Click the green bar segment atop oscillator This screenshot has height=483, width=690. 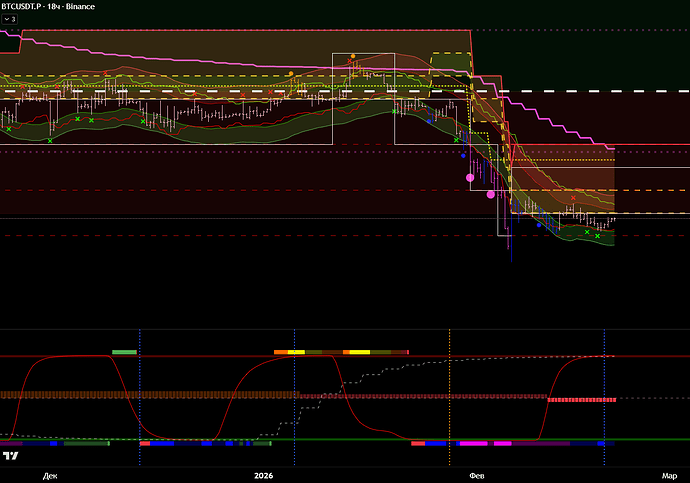[124, 352]
